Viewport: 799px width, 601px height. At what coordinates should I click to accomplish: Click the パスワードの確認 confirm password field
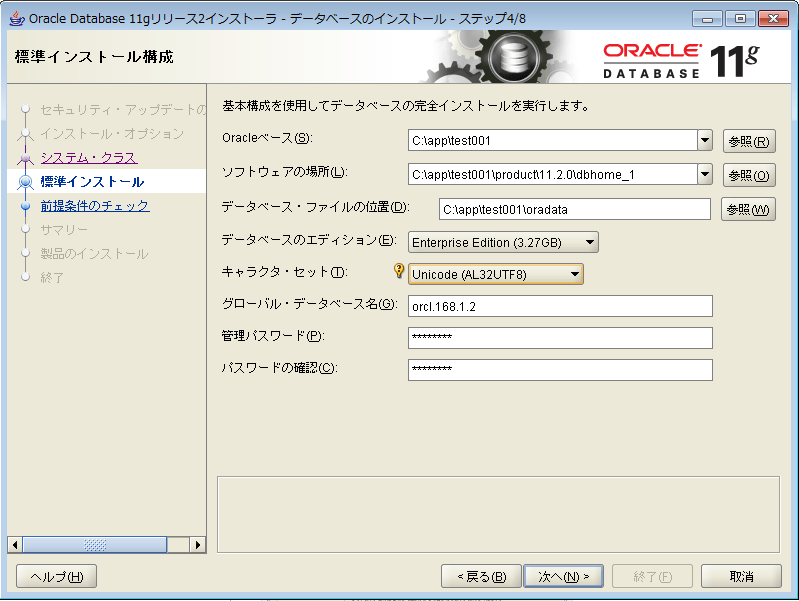point(560,370)
